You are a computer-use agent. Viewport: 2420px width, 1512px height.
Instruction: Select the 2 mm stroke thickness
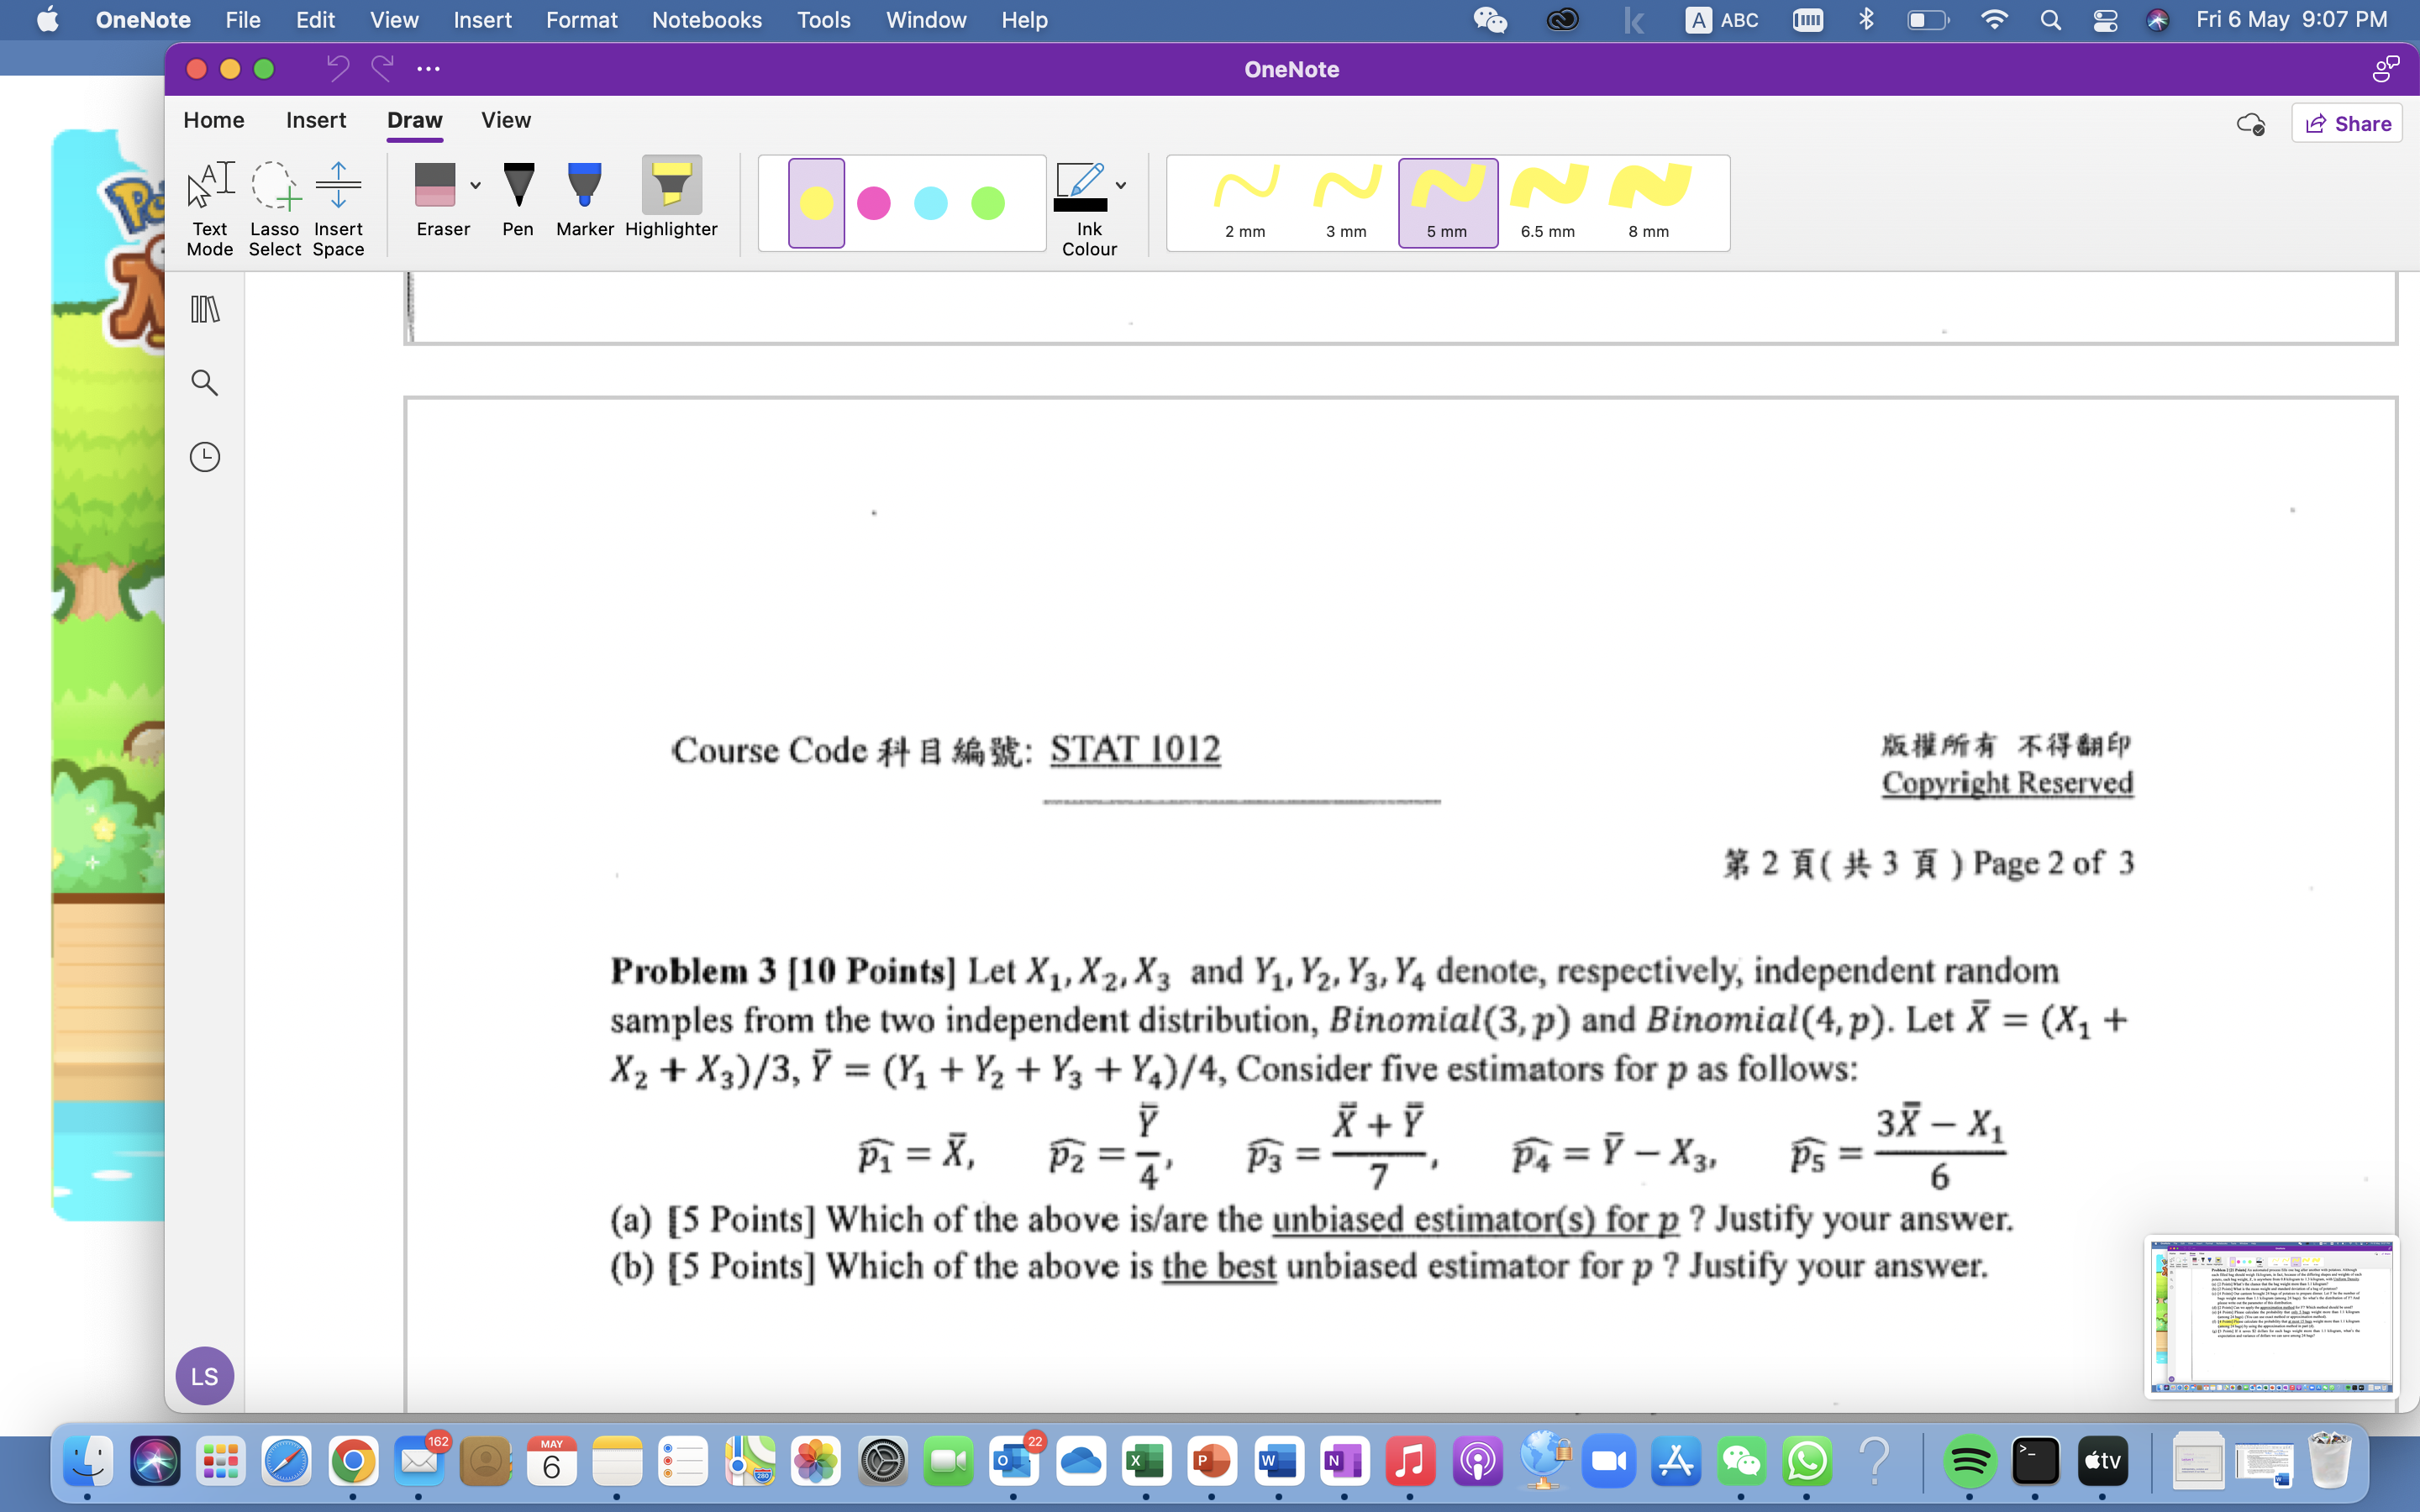click(x=1245, y=200)
